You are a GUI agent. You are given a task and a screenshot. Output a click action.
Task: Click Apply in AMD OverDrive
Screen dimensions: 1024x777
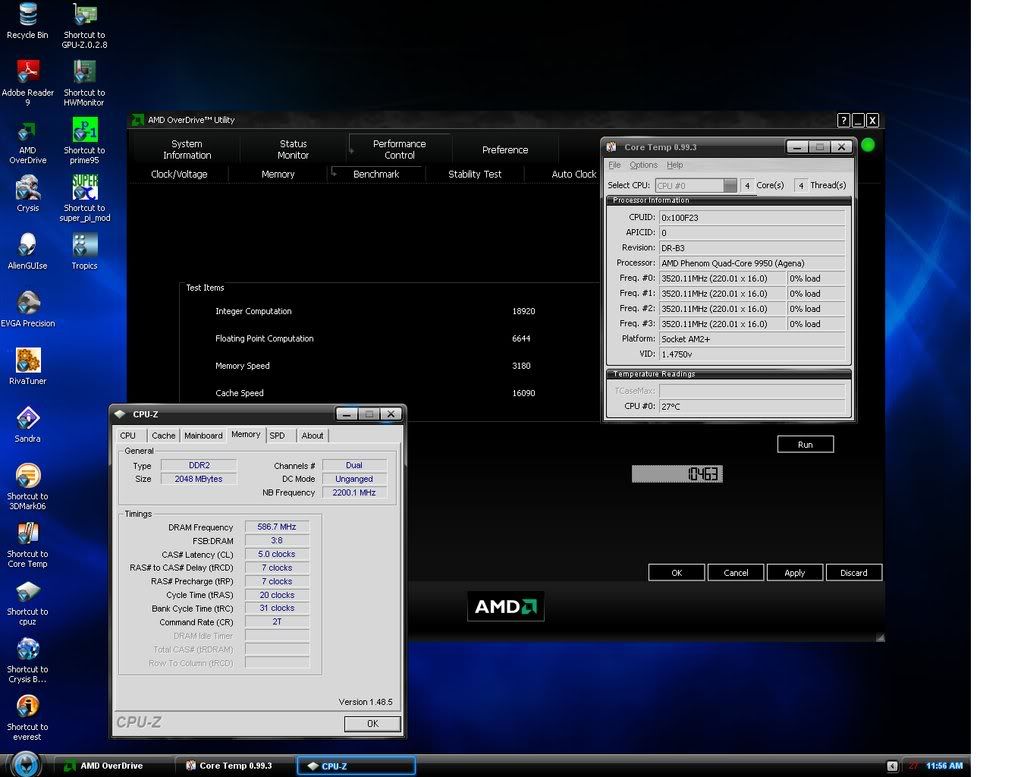click(795, 573)
